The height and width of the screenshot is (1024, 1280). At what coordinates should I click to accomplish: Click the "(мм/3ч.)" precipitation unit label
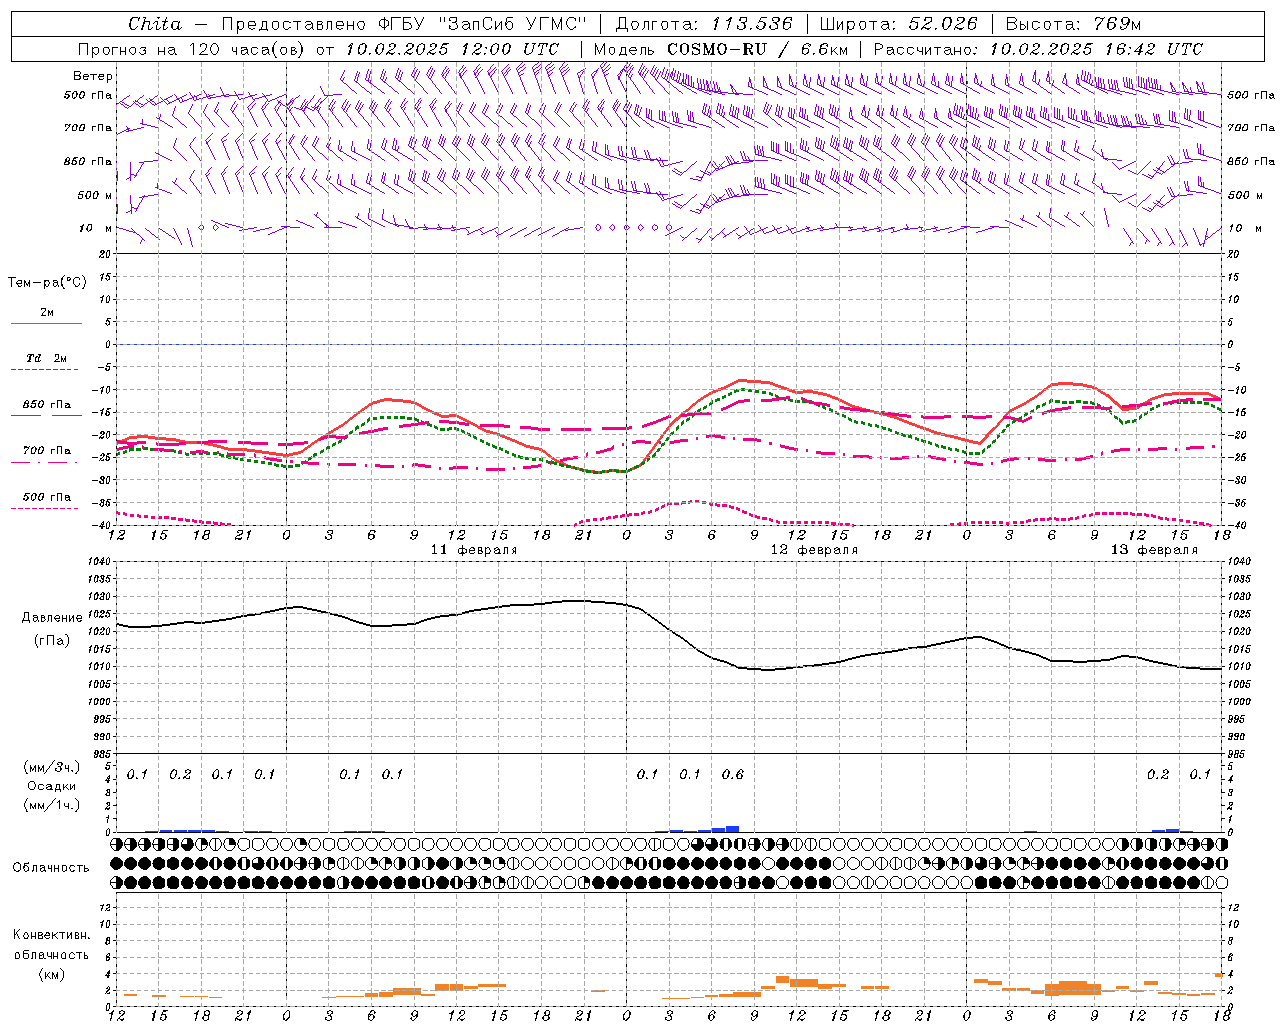52,767
